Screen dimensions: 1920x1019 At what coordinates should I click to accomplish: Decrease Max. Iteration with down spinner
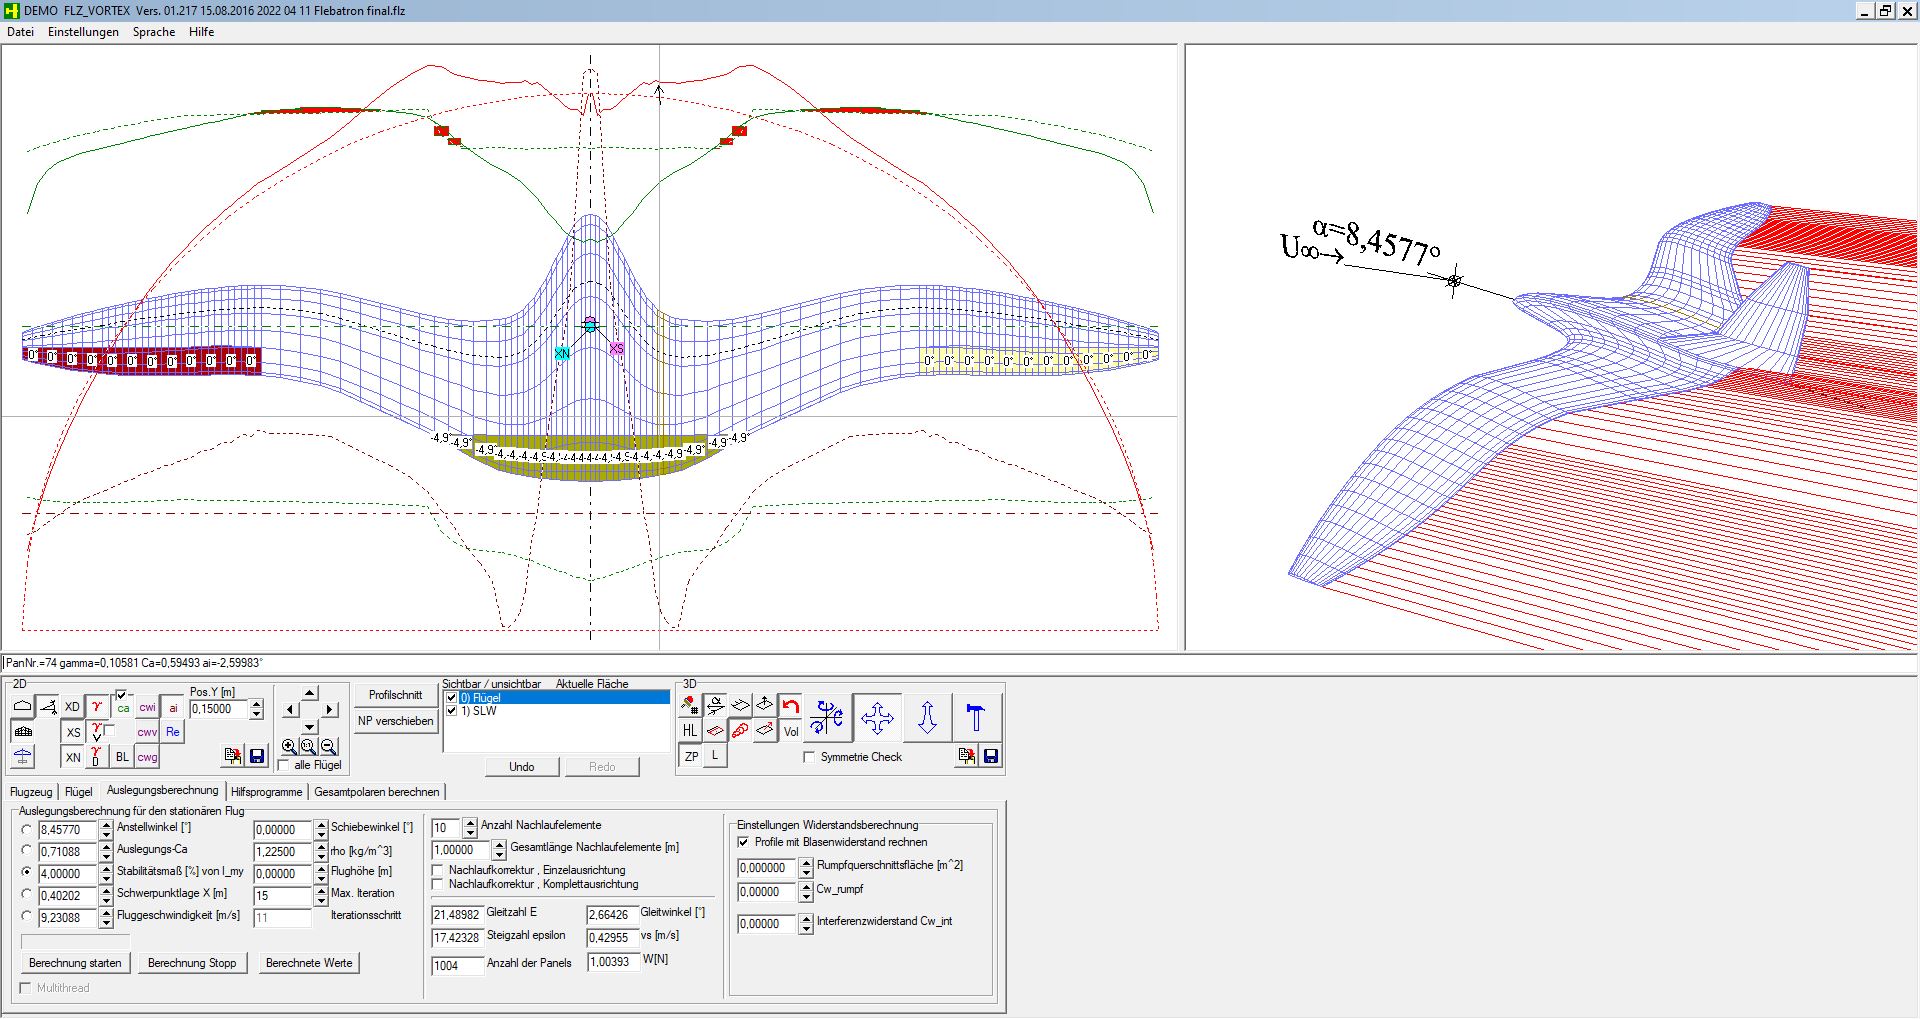coord(321,901)
